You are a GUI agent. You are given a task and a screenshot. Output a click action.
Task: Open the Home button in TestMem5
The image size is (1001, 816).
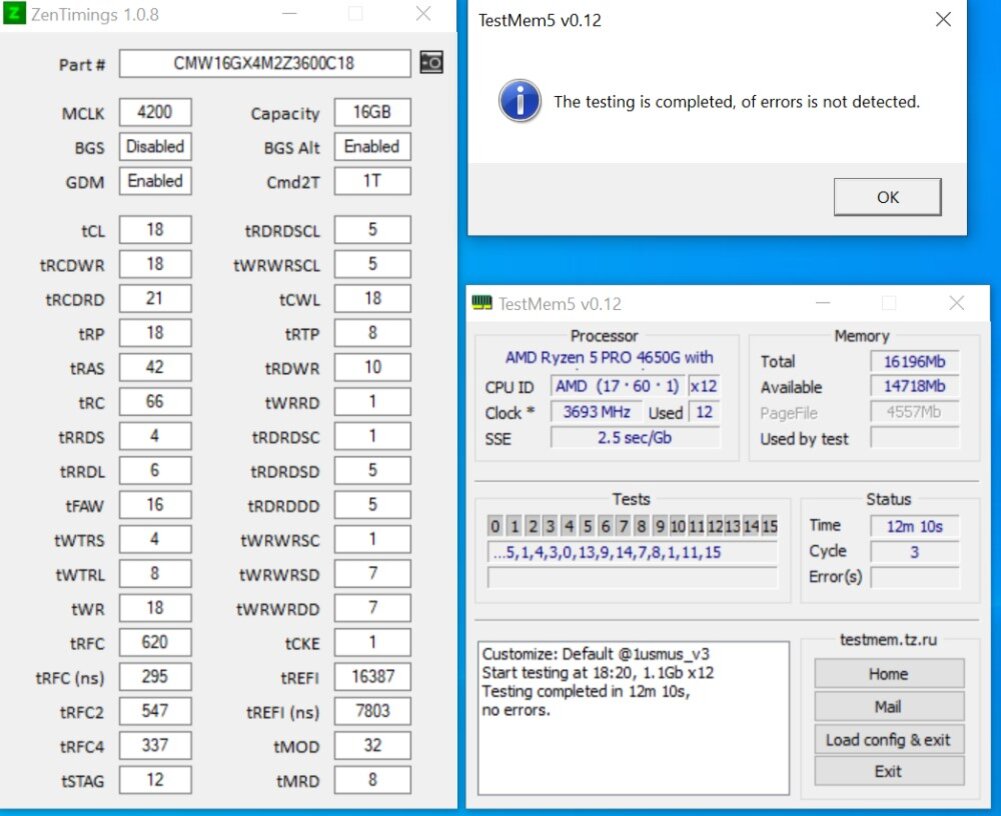coord(889,674)
